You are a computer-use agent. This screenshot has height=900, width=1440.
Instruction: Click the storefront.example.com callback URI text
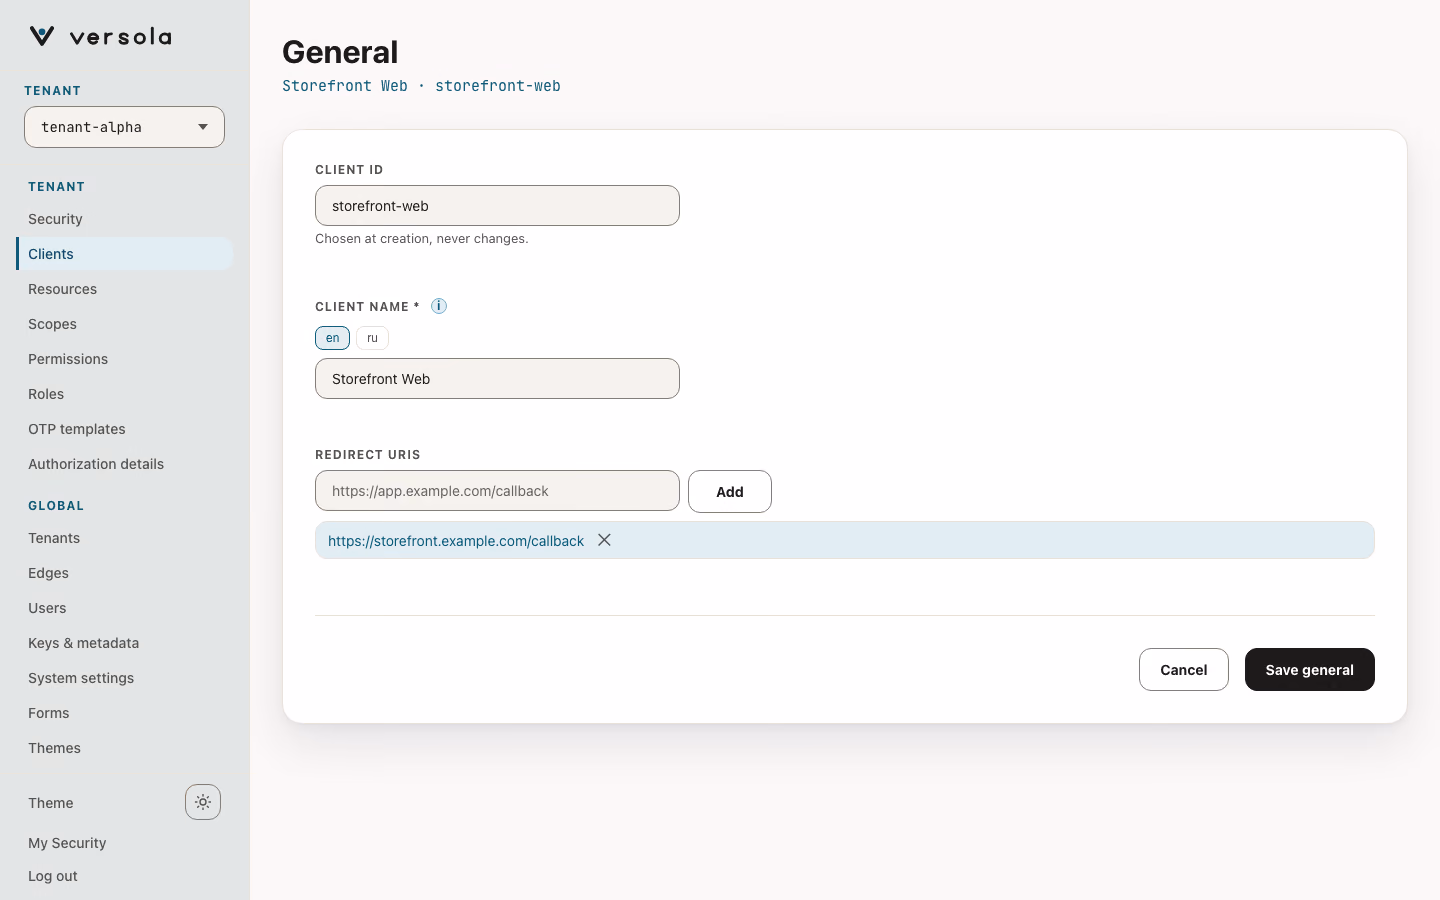coord(456,541)
